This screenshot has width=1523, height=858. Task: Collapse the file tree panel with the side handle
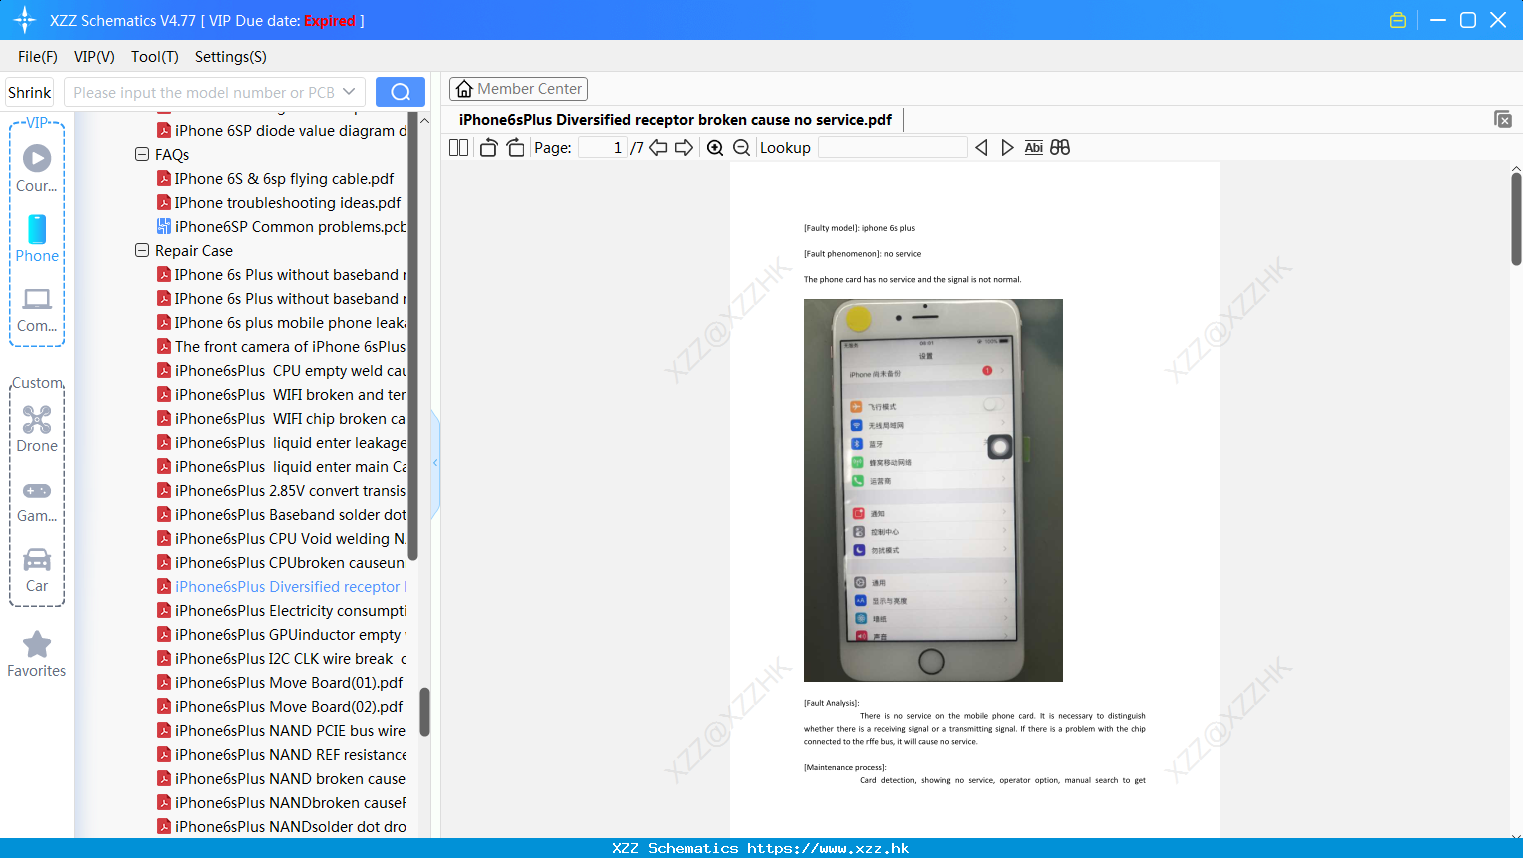[x=435, y=463]
